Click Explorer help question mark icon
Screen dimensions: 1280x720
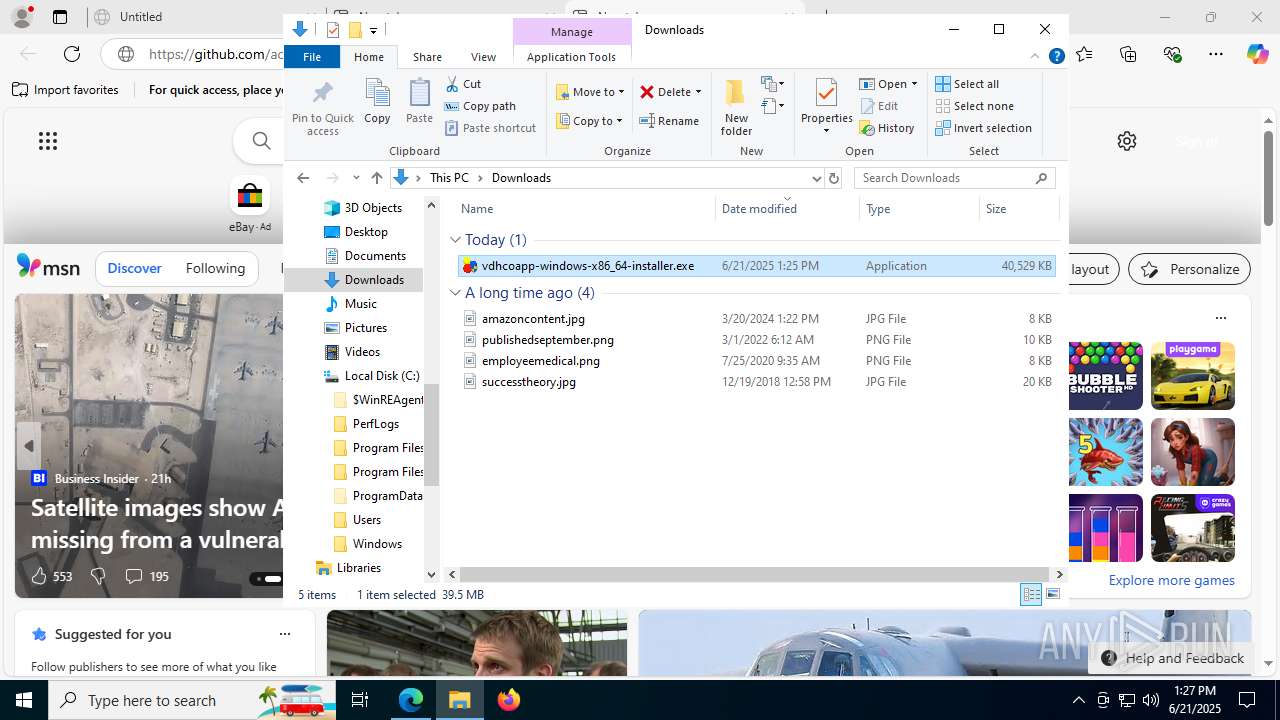click(x=1056, y=57)
